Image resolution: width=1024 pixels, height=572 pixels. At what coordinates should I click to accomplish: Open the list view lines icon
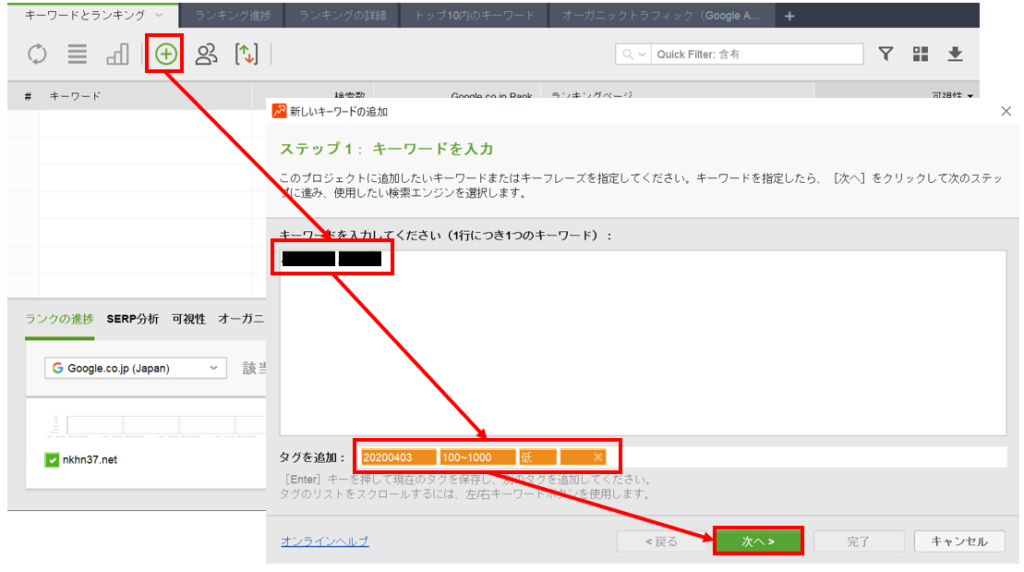77,54
